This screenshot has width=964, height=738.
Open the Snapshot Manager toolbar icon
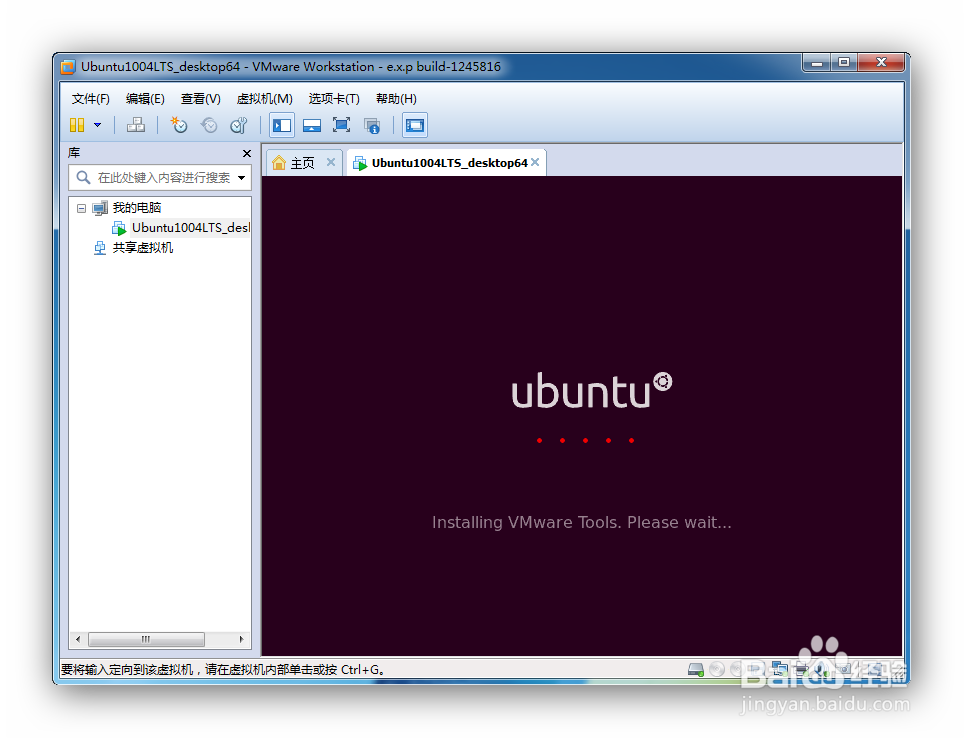pos(239,125)
